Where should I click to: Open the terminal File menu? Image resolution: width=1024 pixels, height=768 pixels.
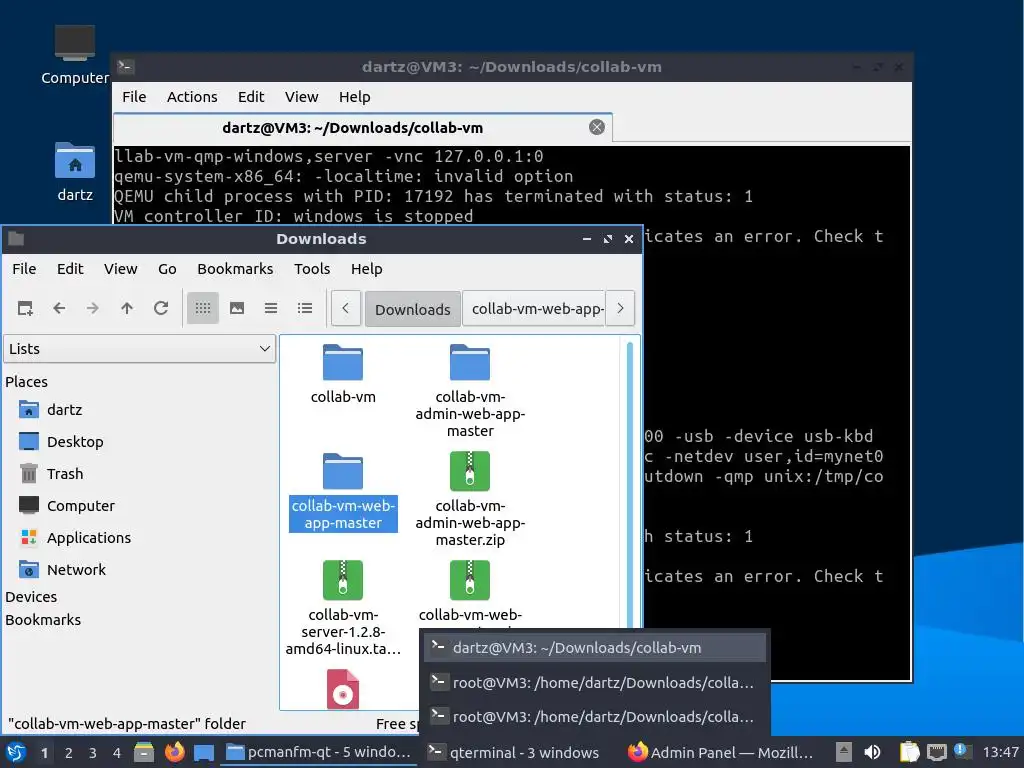point(134,97)
